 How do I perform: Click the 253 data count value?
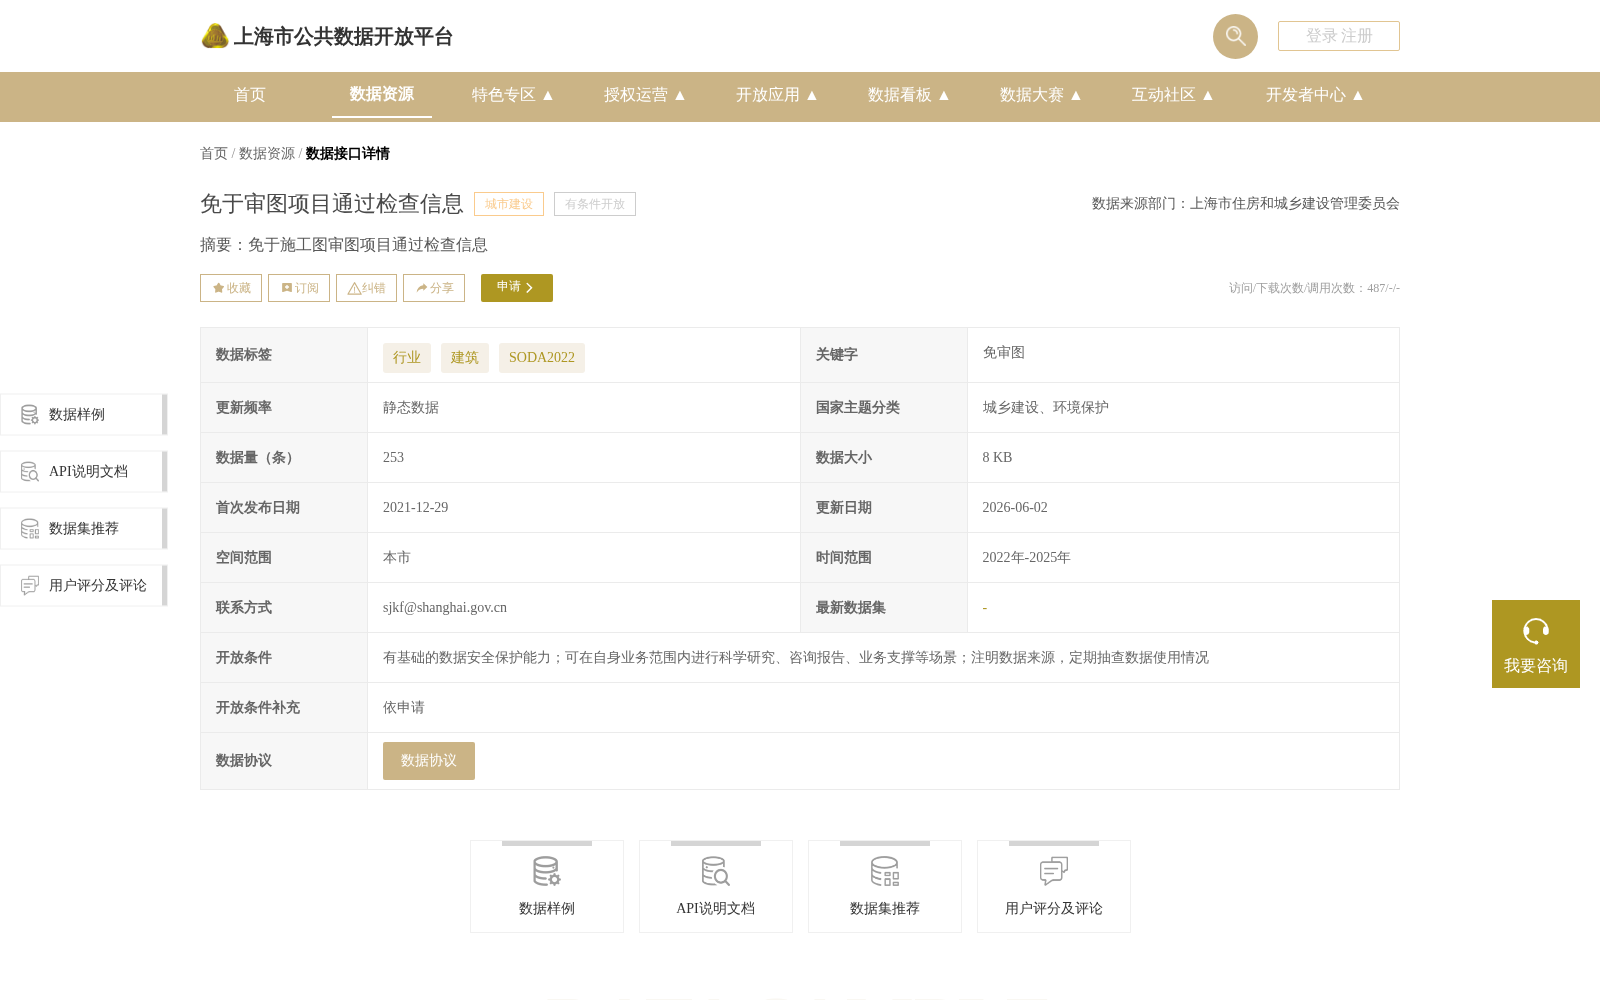[393, 457]
